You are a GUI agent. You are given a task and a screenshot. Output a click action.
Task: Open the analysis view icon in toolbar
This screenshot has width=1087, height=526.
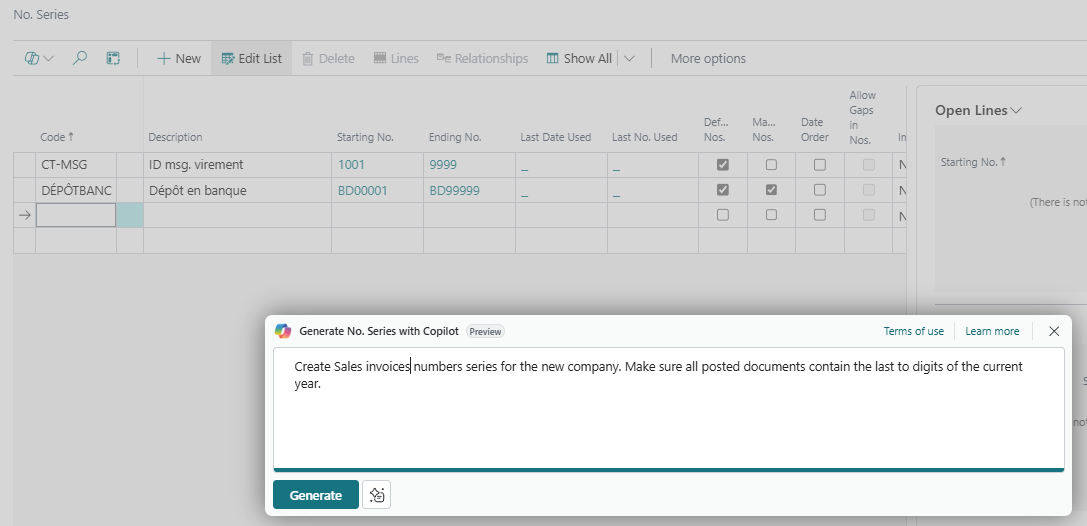tap(113, 59)
